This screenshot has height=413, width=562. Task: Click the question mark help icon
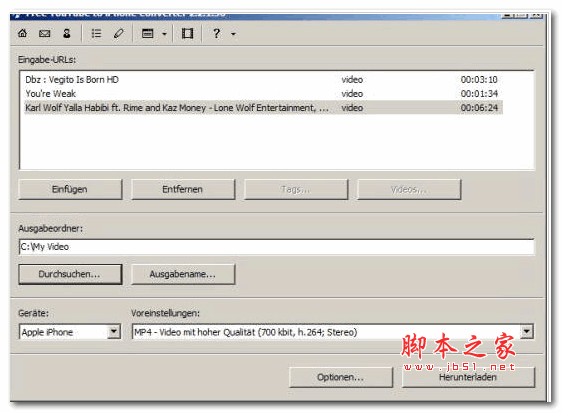click(216, 34)
